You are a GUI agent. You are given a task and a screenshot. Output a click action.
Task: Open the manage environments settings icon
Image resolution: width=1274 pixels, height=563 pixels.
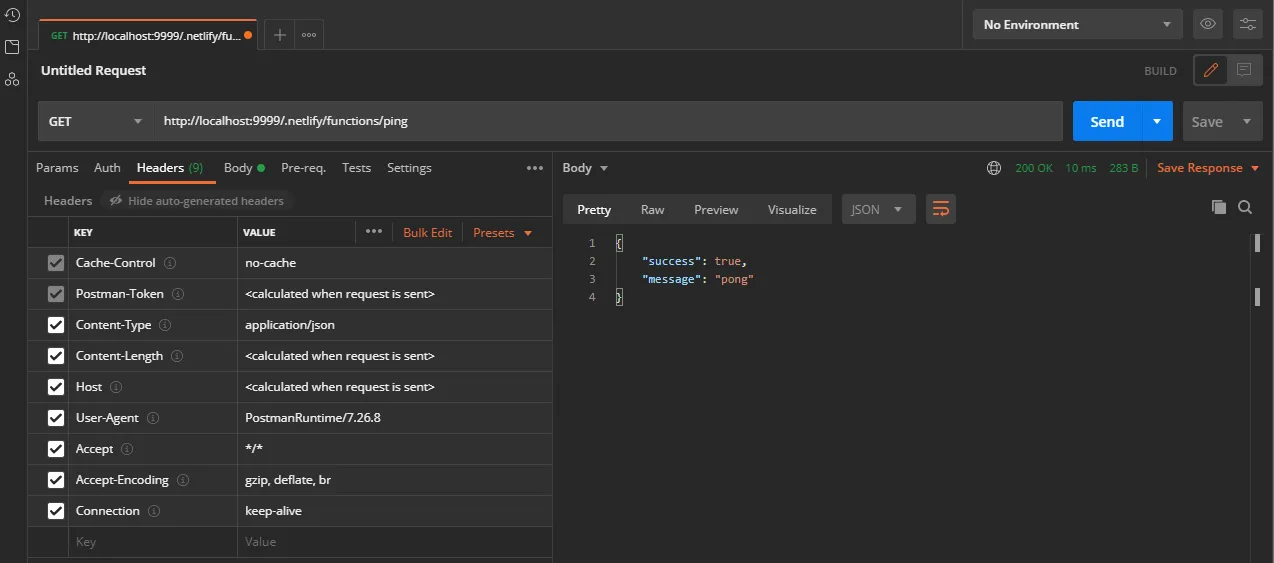pos(1248,24)
